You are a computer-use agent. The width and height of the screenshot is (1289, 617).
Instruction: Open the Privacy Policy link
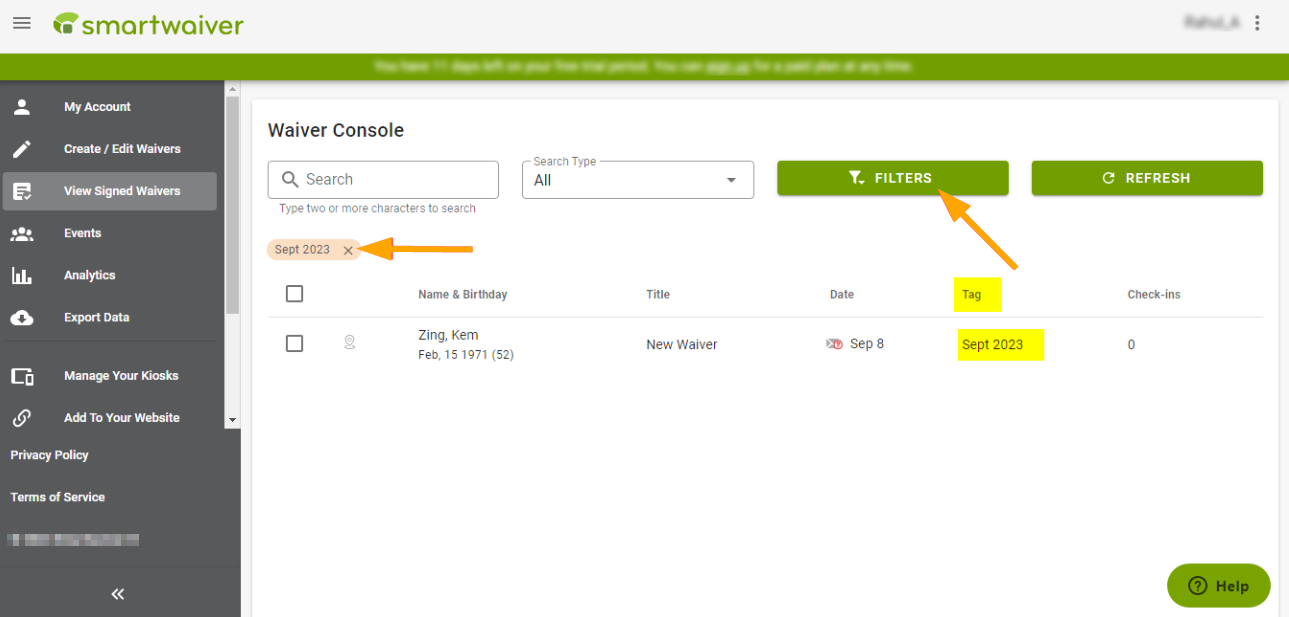click(49, 455)
